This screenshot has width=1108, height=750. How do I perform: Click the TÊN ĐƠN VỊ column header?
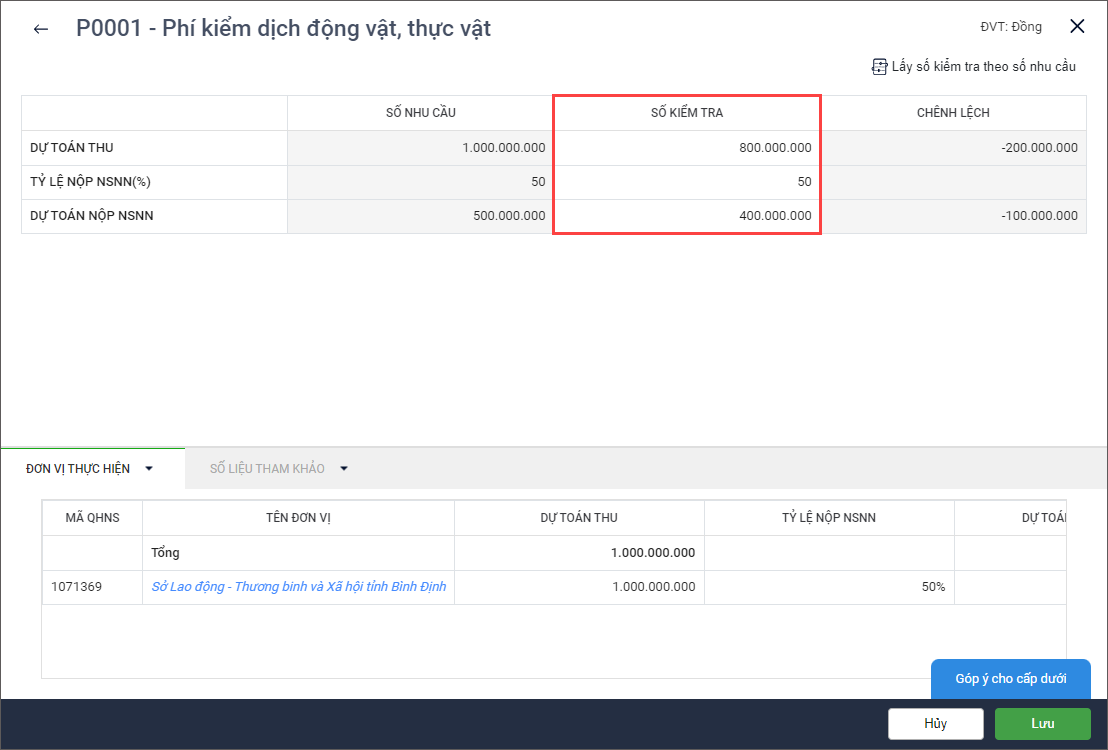pos(298,518)
